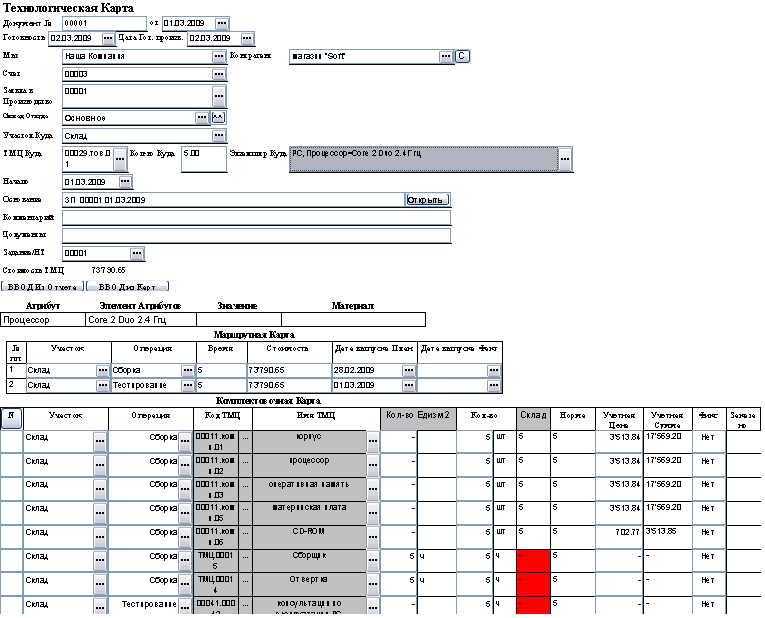
Task: Click the ЗП 00001 01.03.2009 basis field
Action: [233, 199]
